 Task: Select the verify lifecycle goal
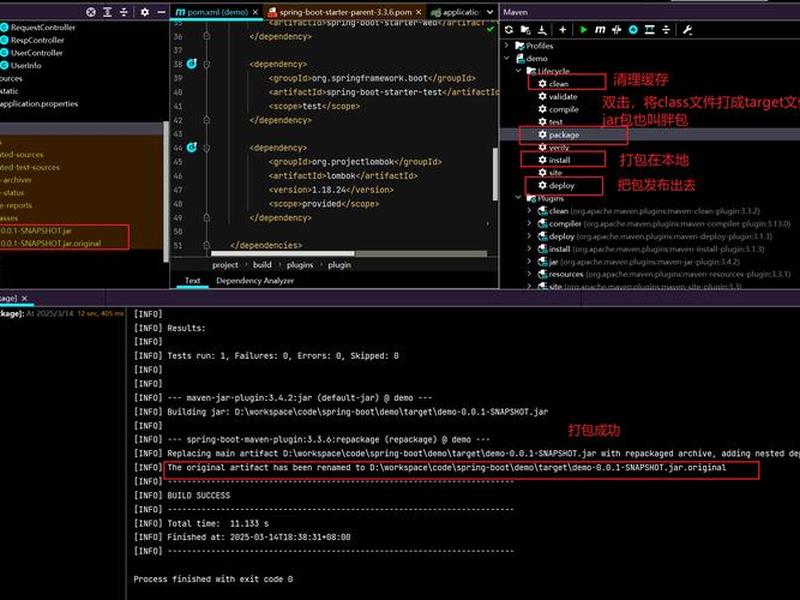point(554,147)
